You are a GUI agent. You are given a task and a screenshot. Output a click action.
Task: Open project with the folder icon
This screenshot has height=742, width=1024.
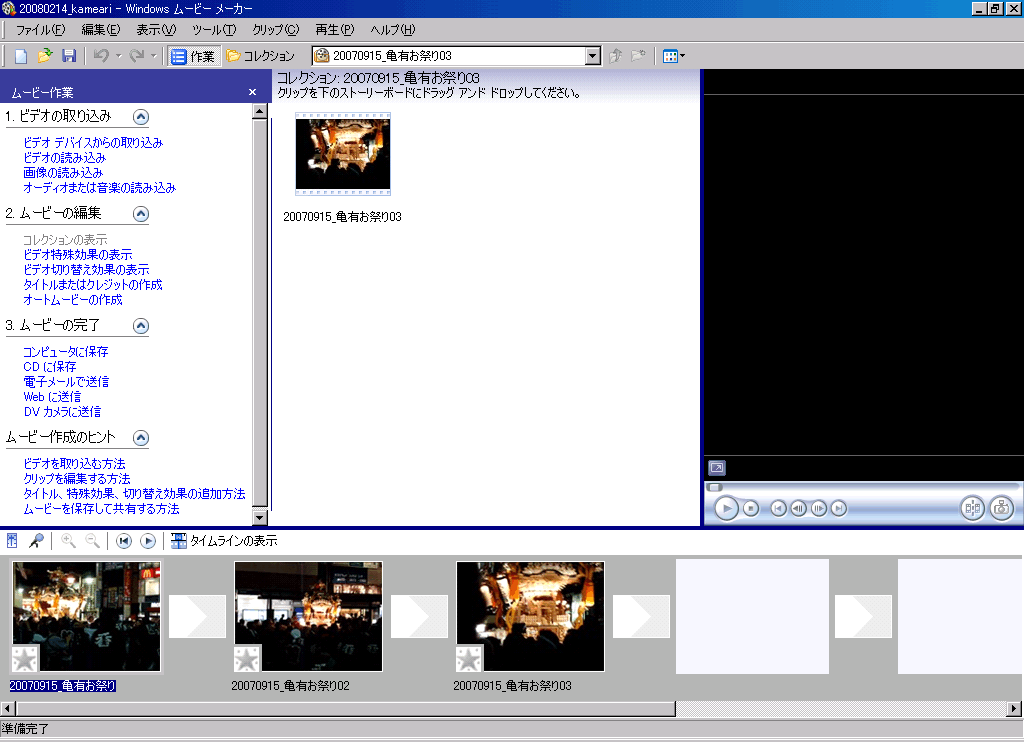[45, 56]
